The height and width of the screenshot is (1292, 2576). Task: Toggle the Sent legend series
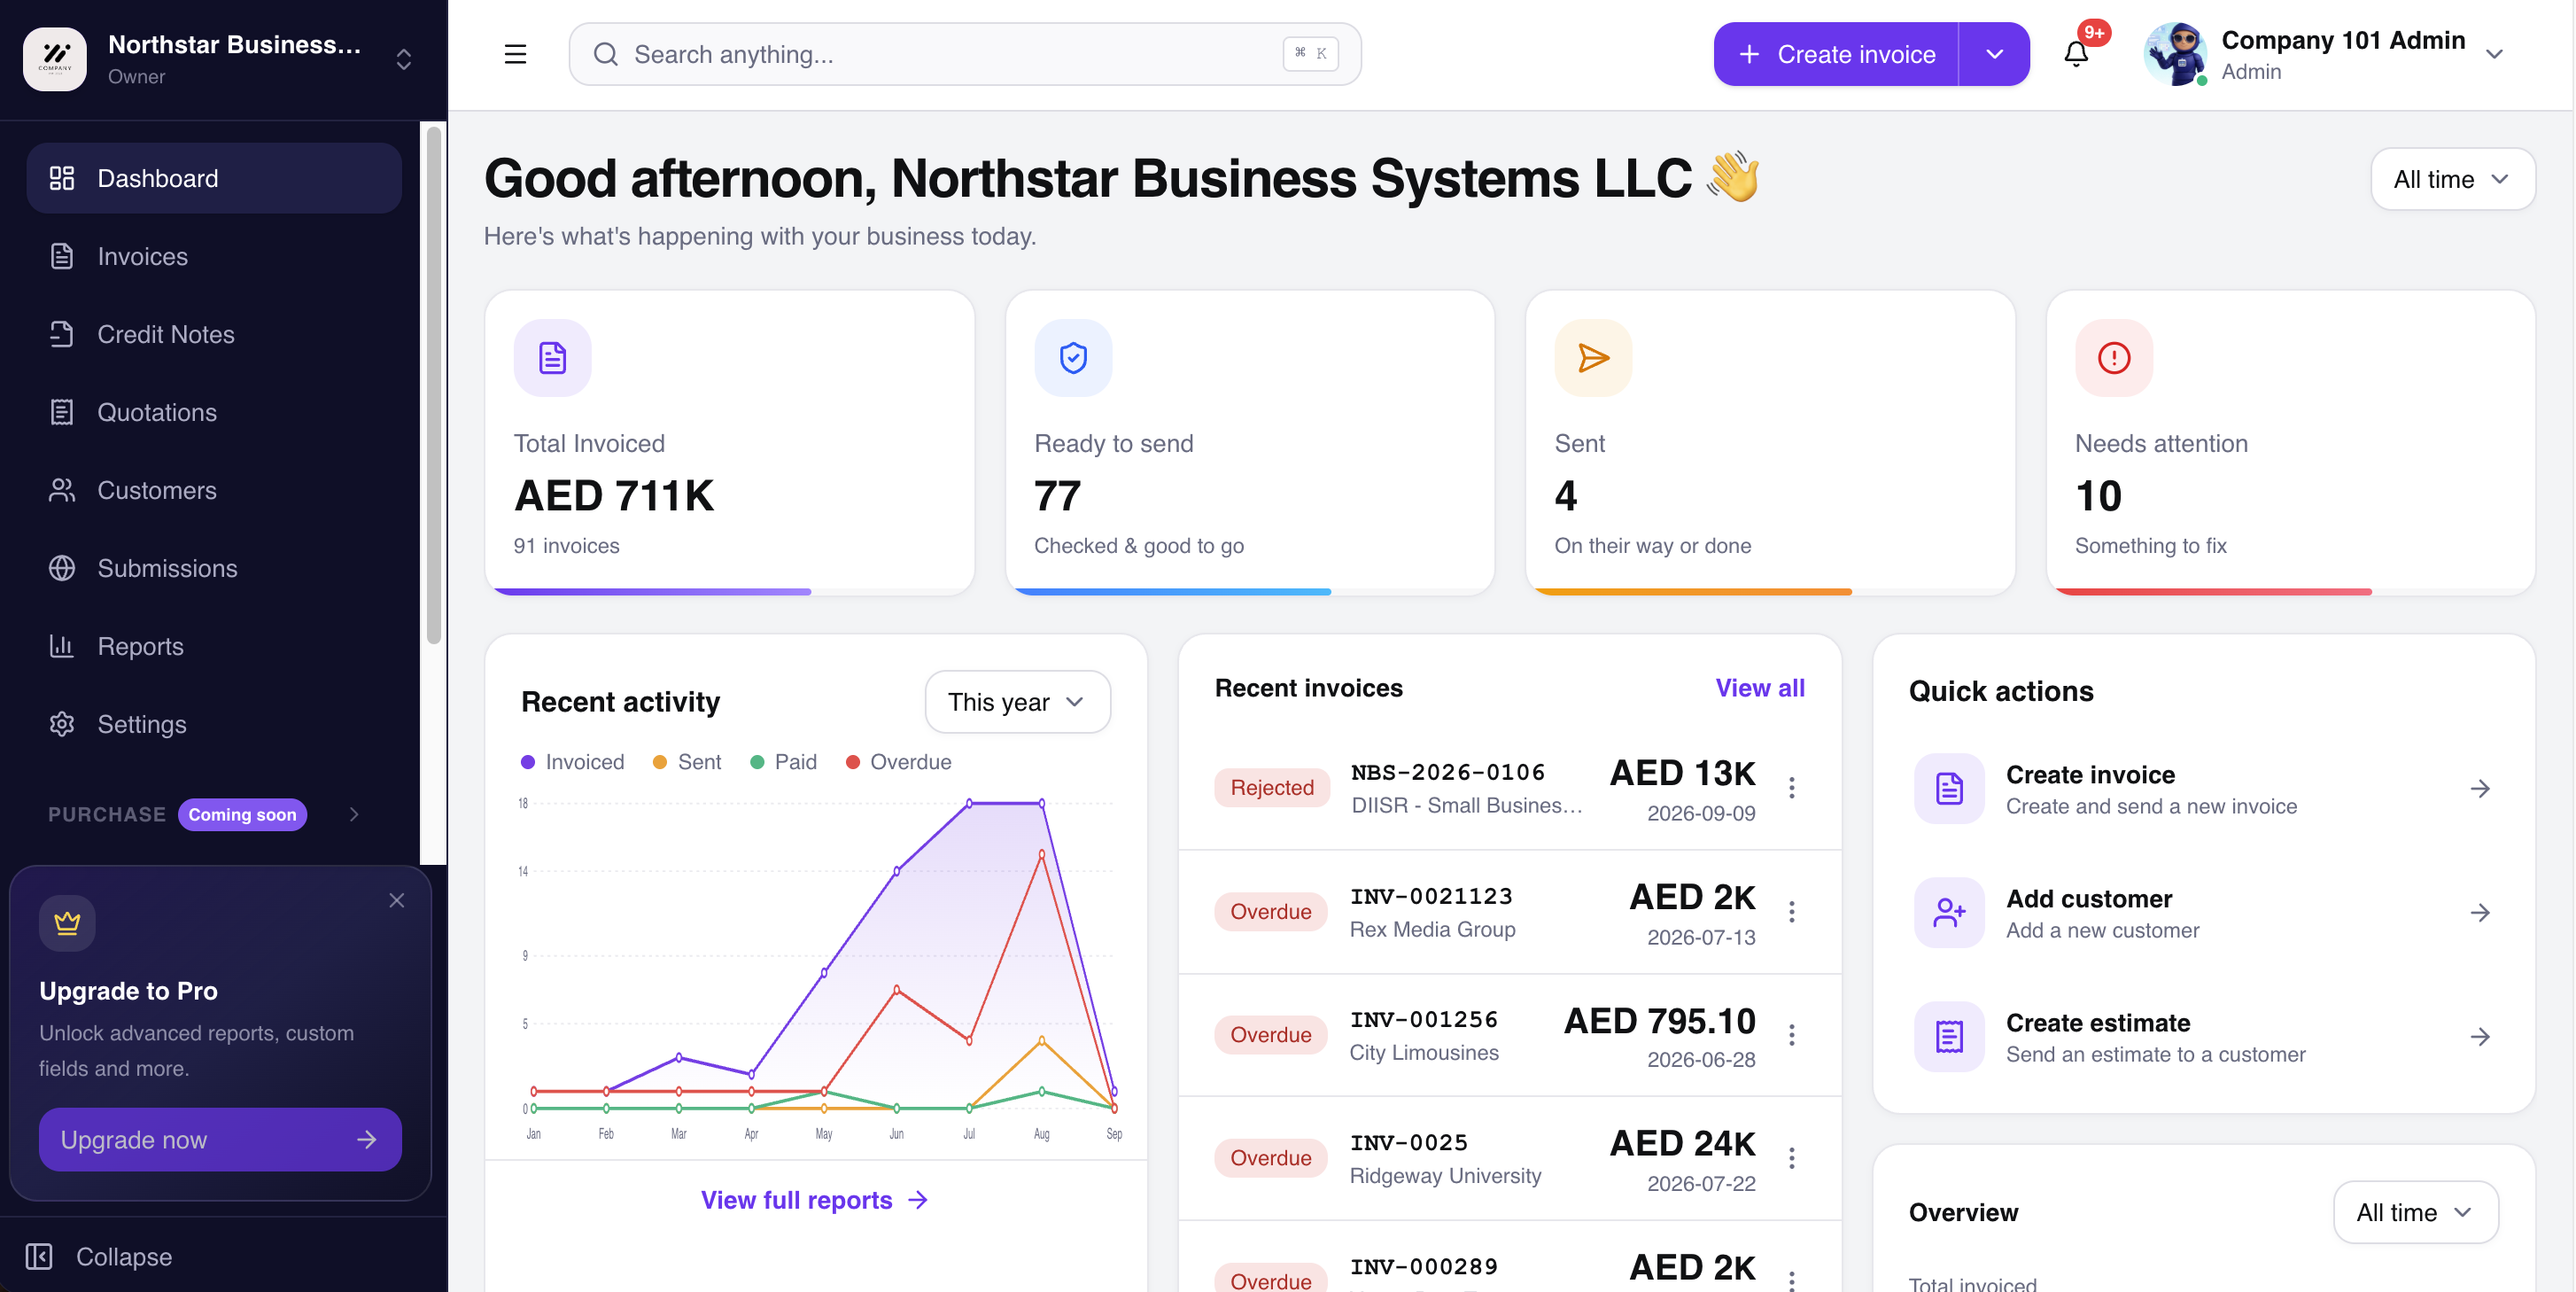pos(687,762)
